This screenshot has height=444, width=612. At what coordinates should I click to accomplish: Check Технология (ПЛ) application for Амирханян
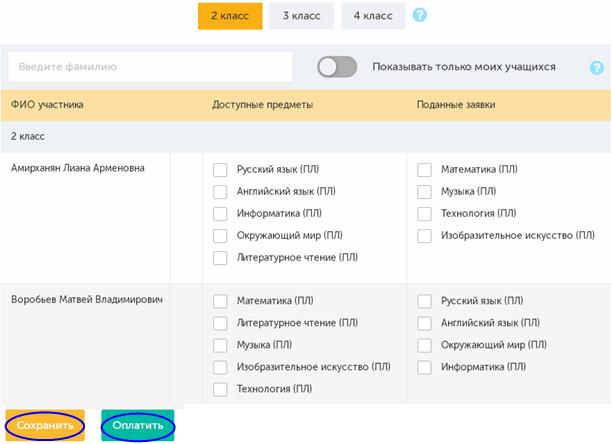point(424,214)
